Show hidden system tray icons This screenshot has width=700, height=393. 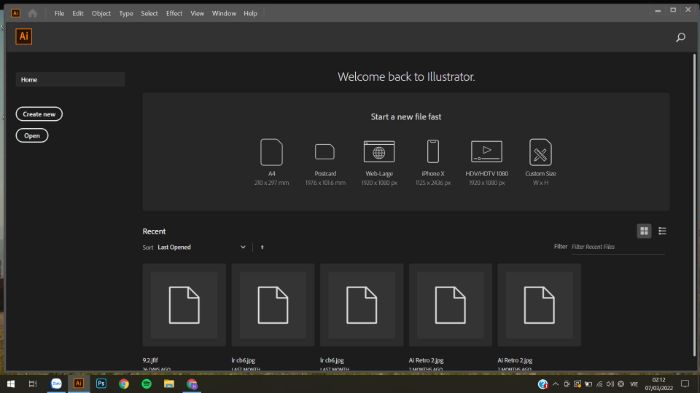click(x=555, y=384)
